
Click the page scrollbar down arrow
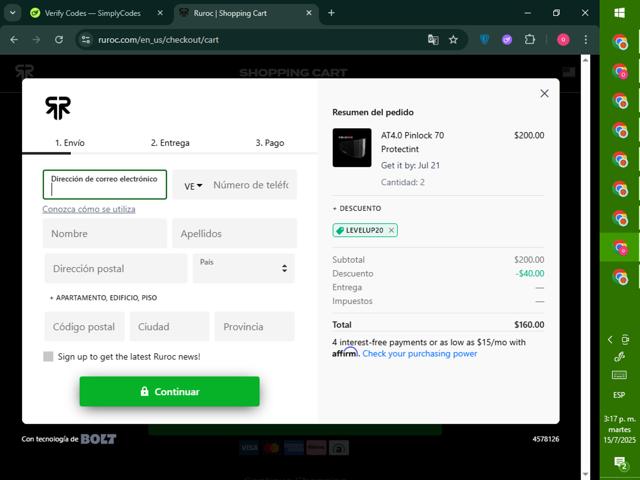(x=585, y=474)
